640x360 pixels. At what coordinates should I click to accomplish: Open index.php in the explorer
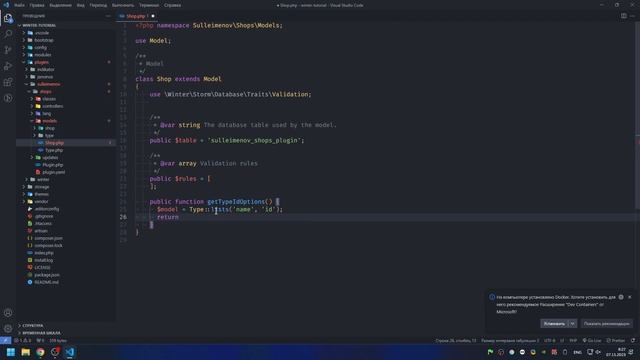pyautogui.click(x=44, y=253)
